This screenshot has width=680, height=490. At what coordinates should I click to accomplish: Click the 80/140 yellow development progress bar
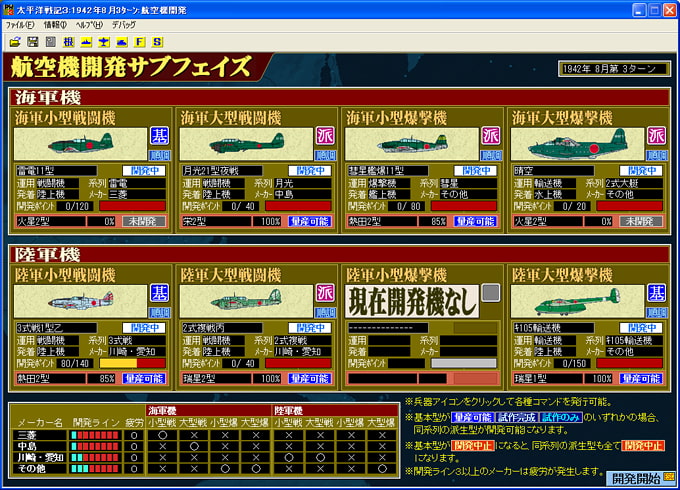(133, 363)
